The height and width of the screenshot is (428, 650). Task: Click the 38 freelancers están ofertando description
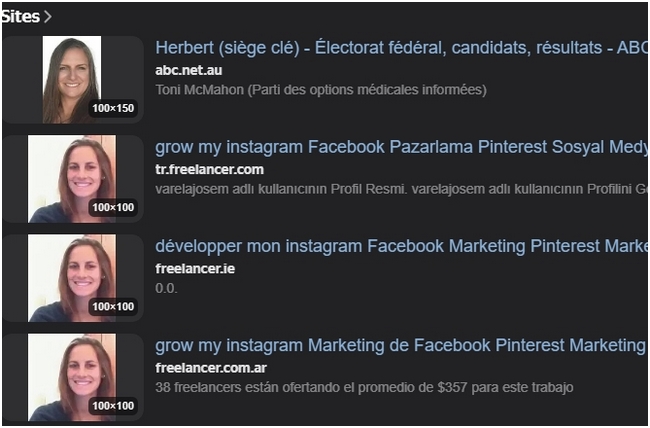(364, 387)
